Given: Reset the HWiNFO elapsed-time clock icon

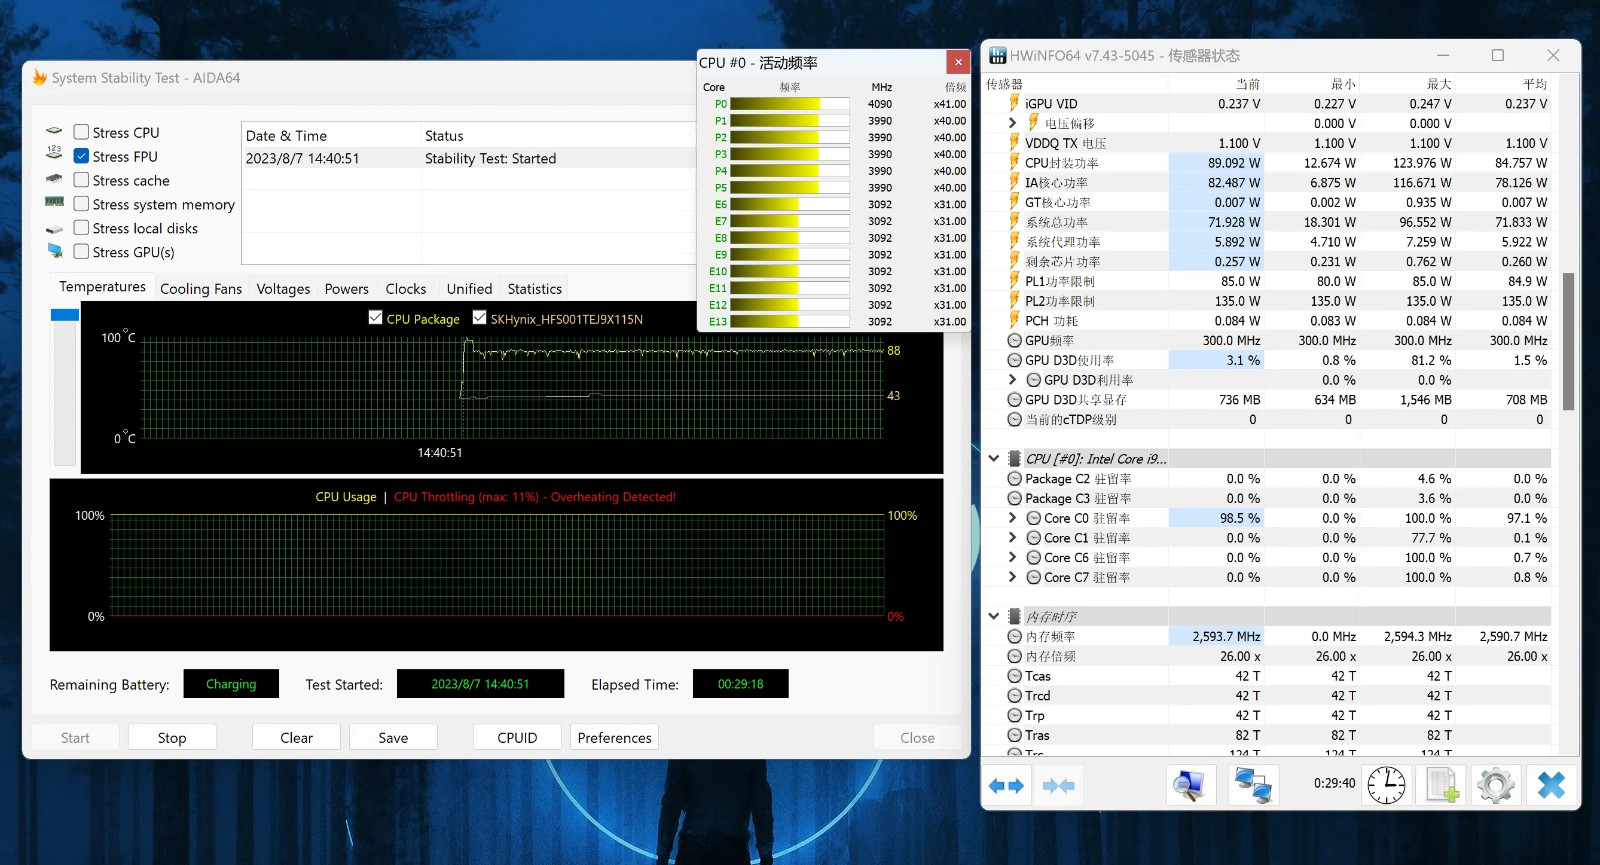Looking at the screenshot, I should 1386,786.
